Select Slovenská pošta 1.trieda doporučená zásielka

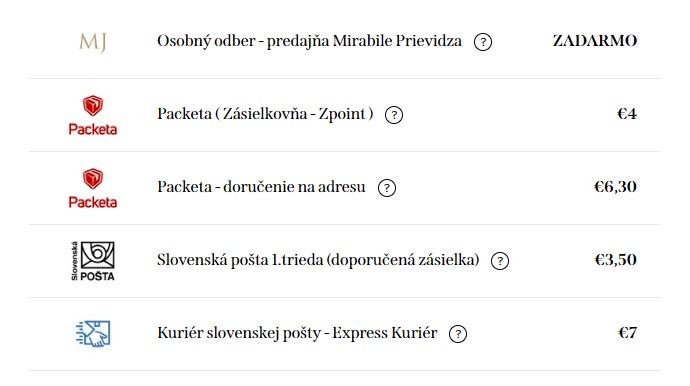coord(345,261)
